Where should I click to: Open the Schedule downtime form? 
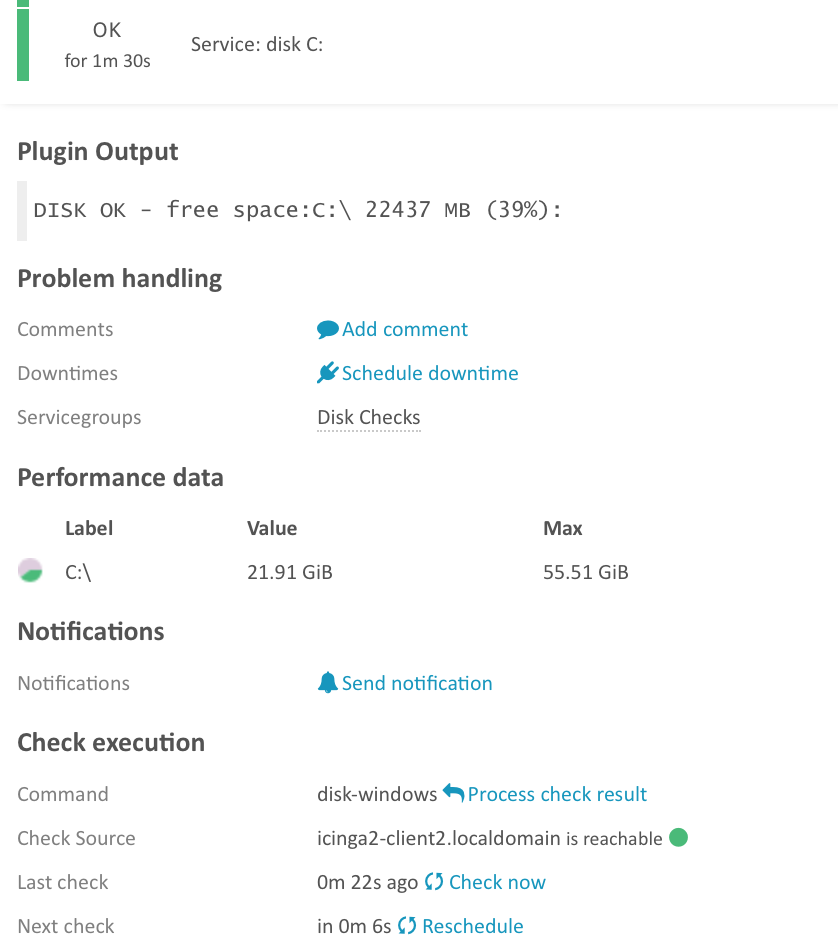click(x=430, y=373)
